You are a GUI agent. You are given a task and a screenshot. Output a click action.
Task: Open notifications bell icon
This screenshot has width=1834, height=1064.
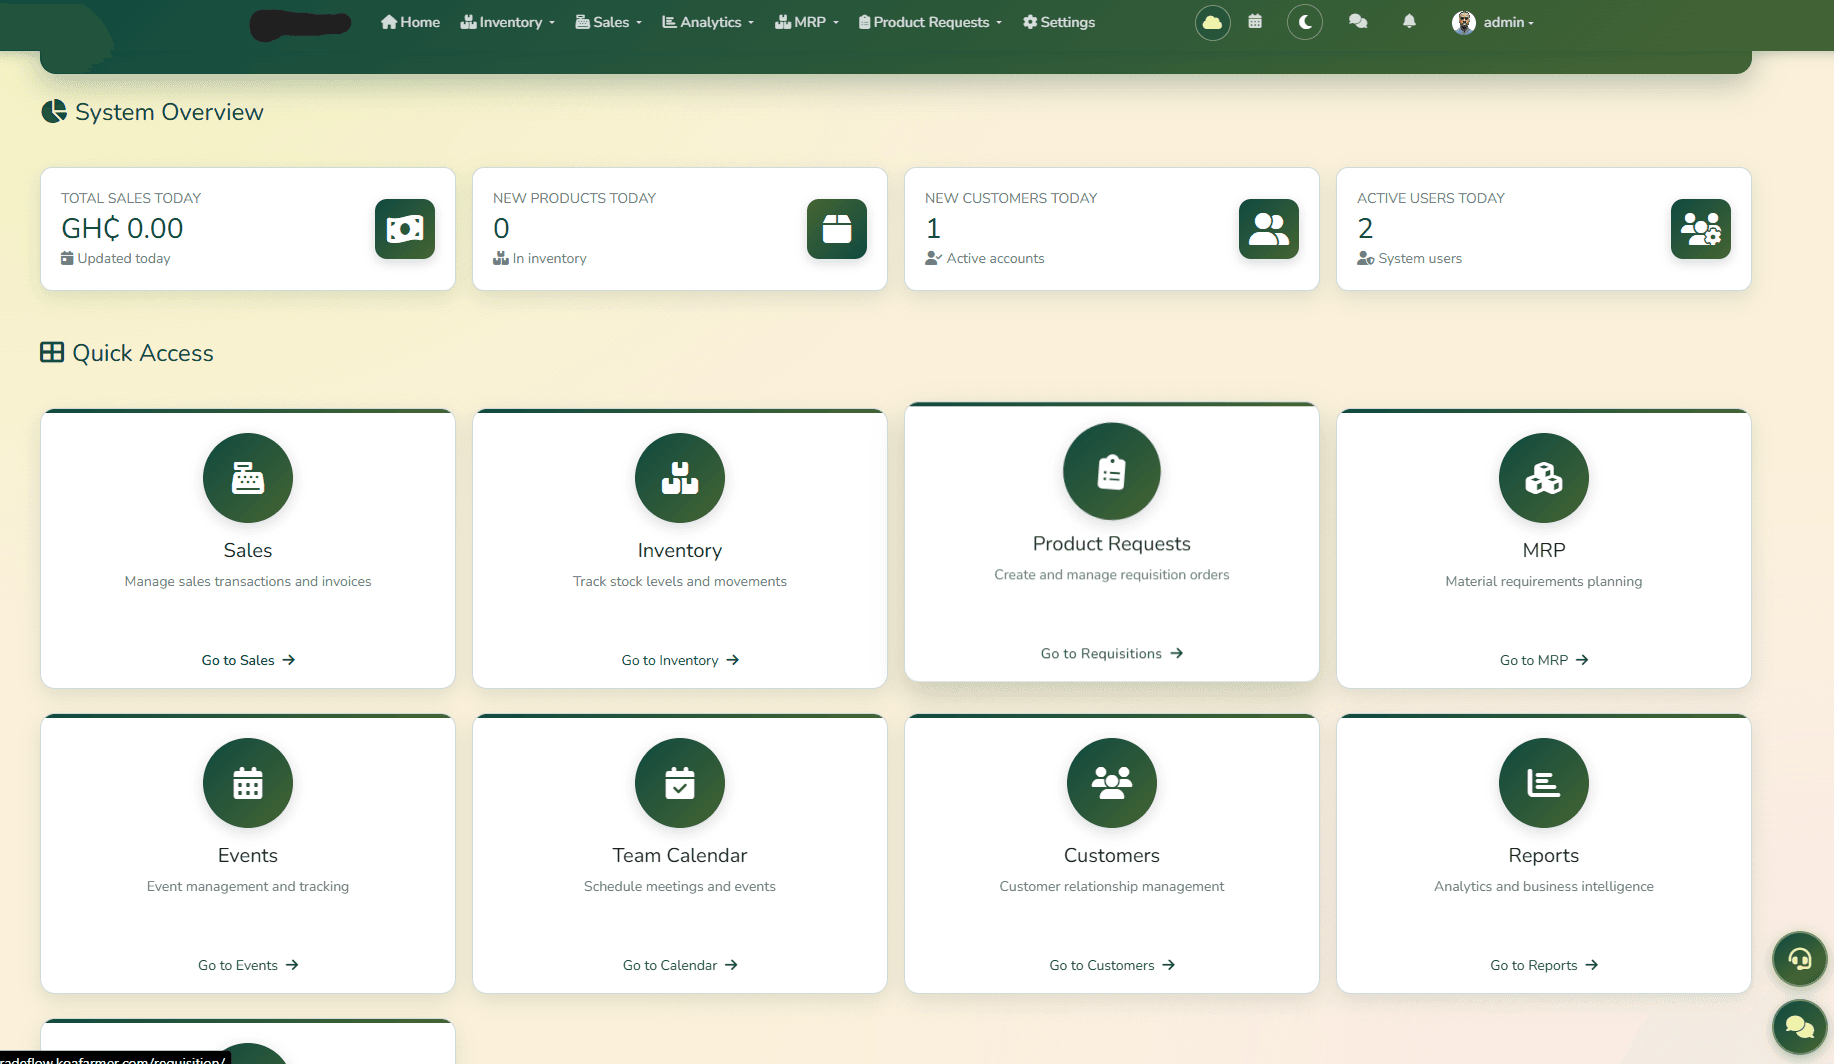[x=1409, y=22]
